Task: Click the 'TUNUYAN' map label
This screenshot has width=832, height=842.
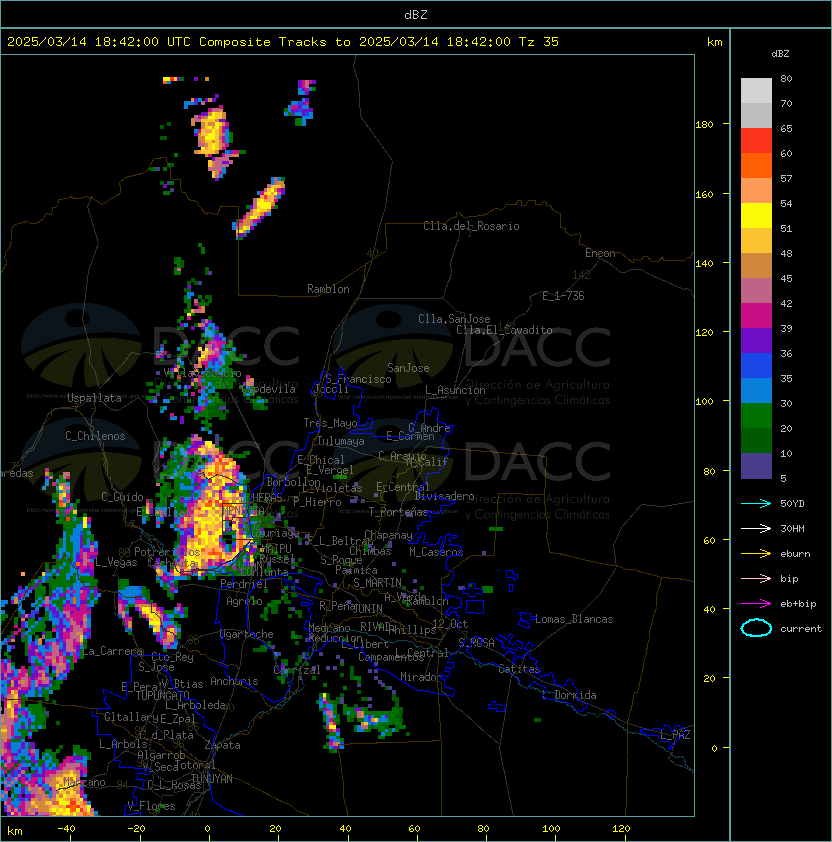Action: coord(212,779)
